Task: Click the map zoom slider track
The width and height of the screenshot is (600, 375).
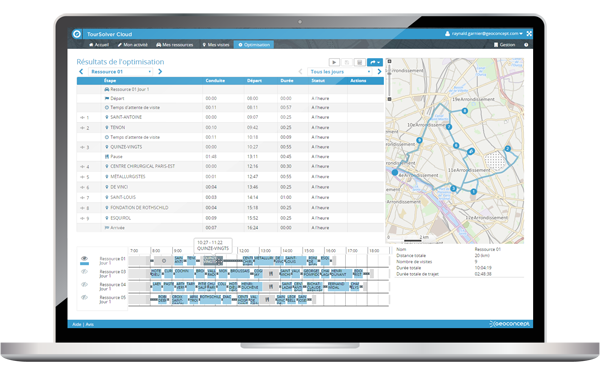Action: (x=390, y=80)
